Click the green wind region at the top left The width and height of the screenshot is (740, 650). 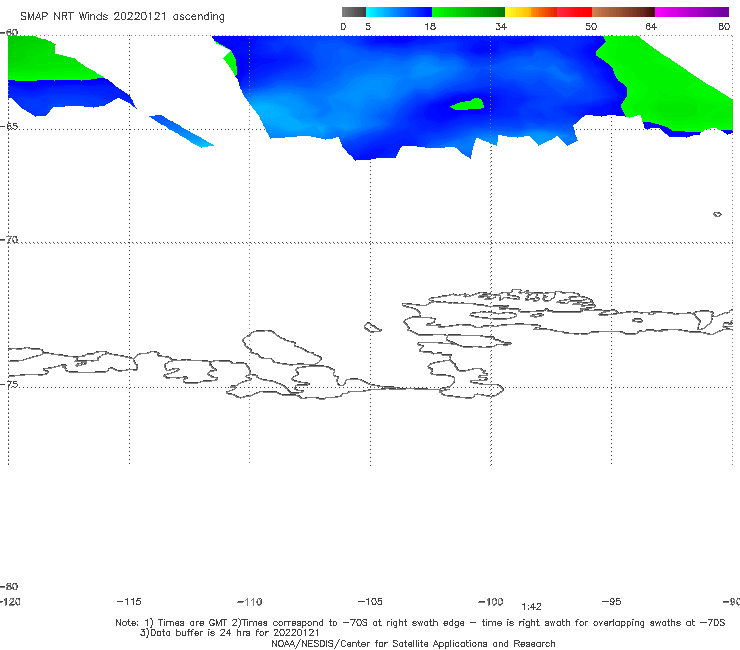point(45,59)
